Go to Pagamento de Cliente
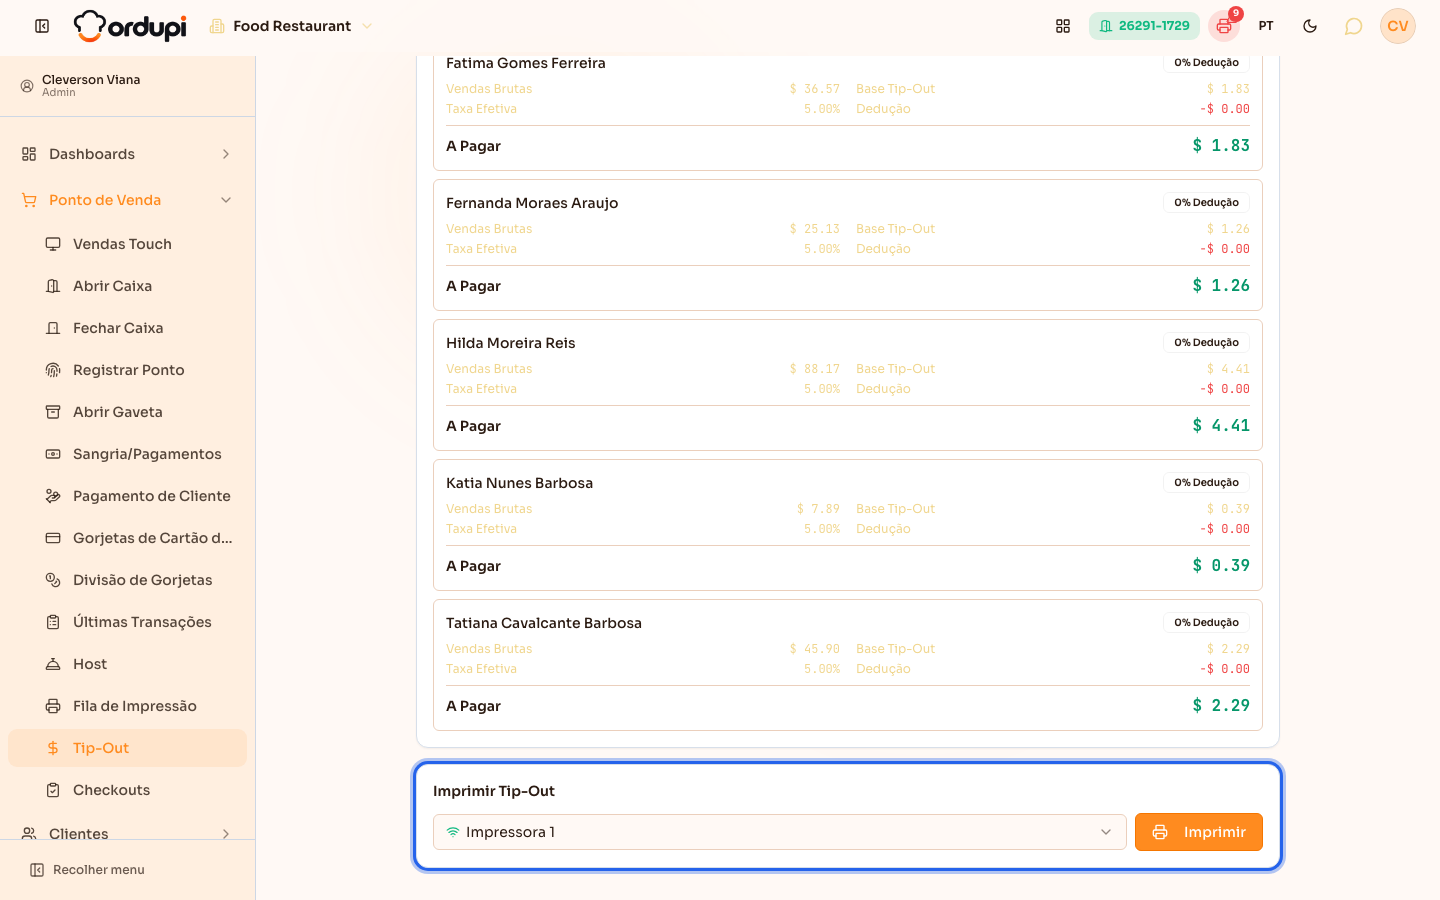Viewport: 1440px width, 900px height. coord(127,496)
